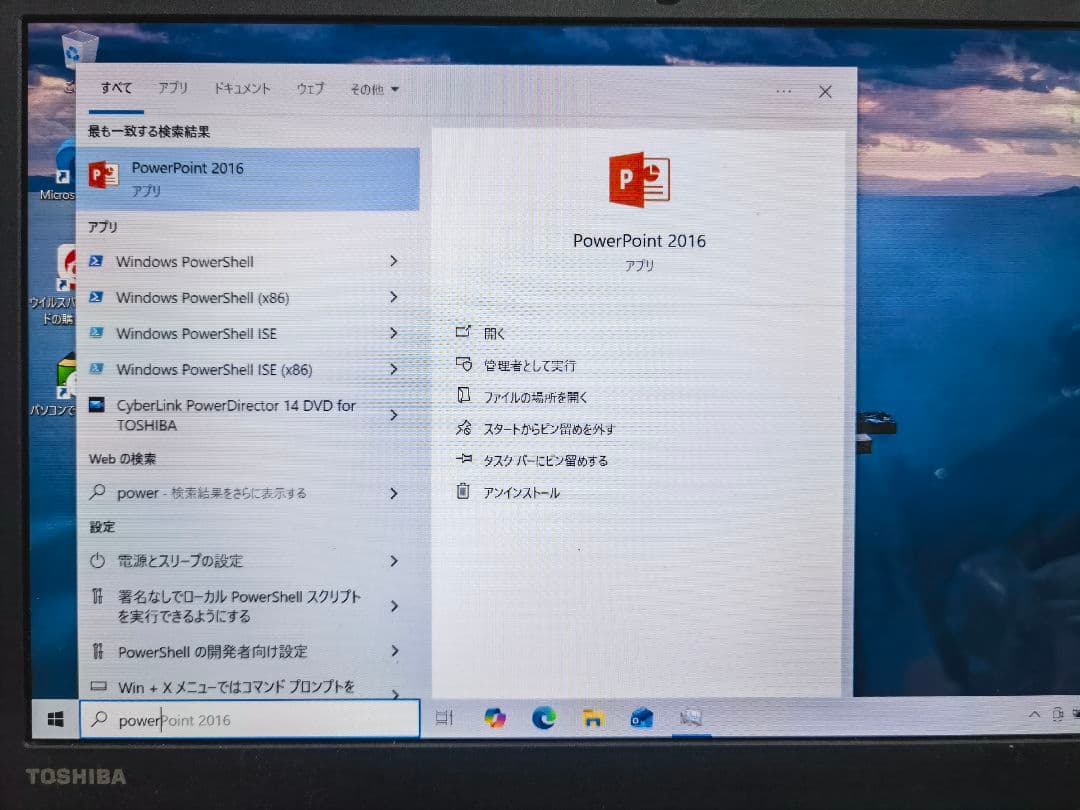The width and height of the screenshot is (1080, 810).
Task: Expand the Windows PowerShell result chevron
Action: click(394, 261)
